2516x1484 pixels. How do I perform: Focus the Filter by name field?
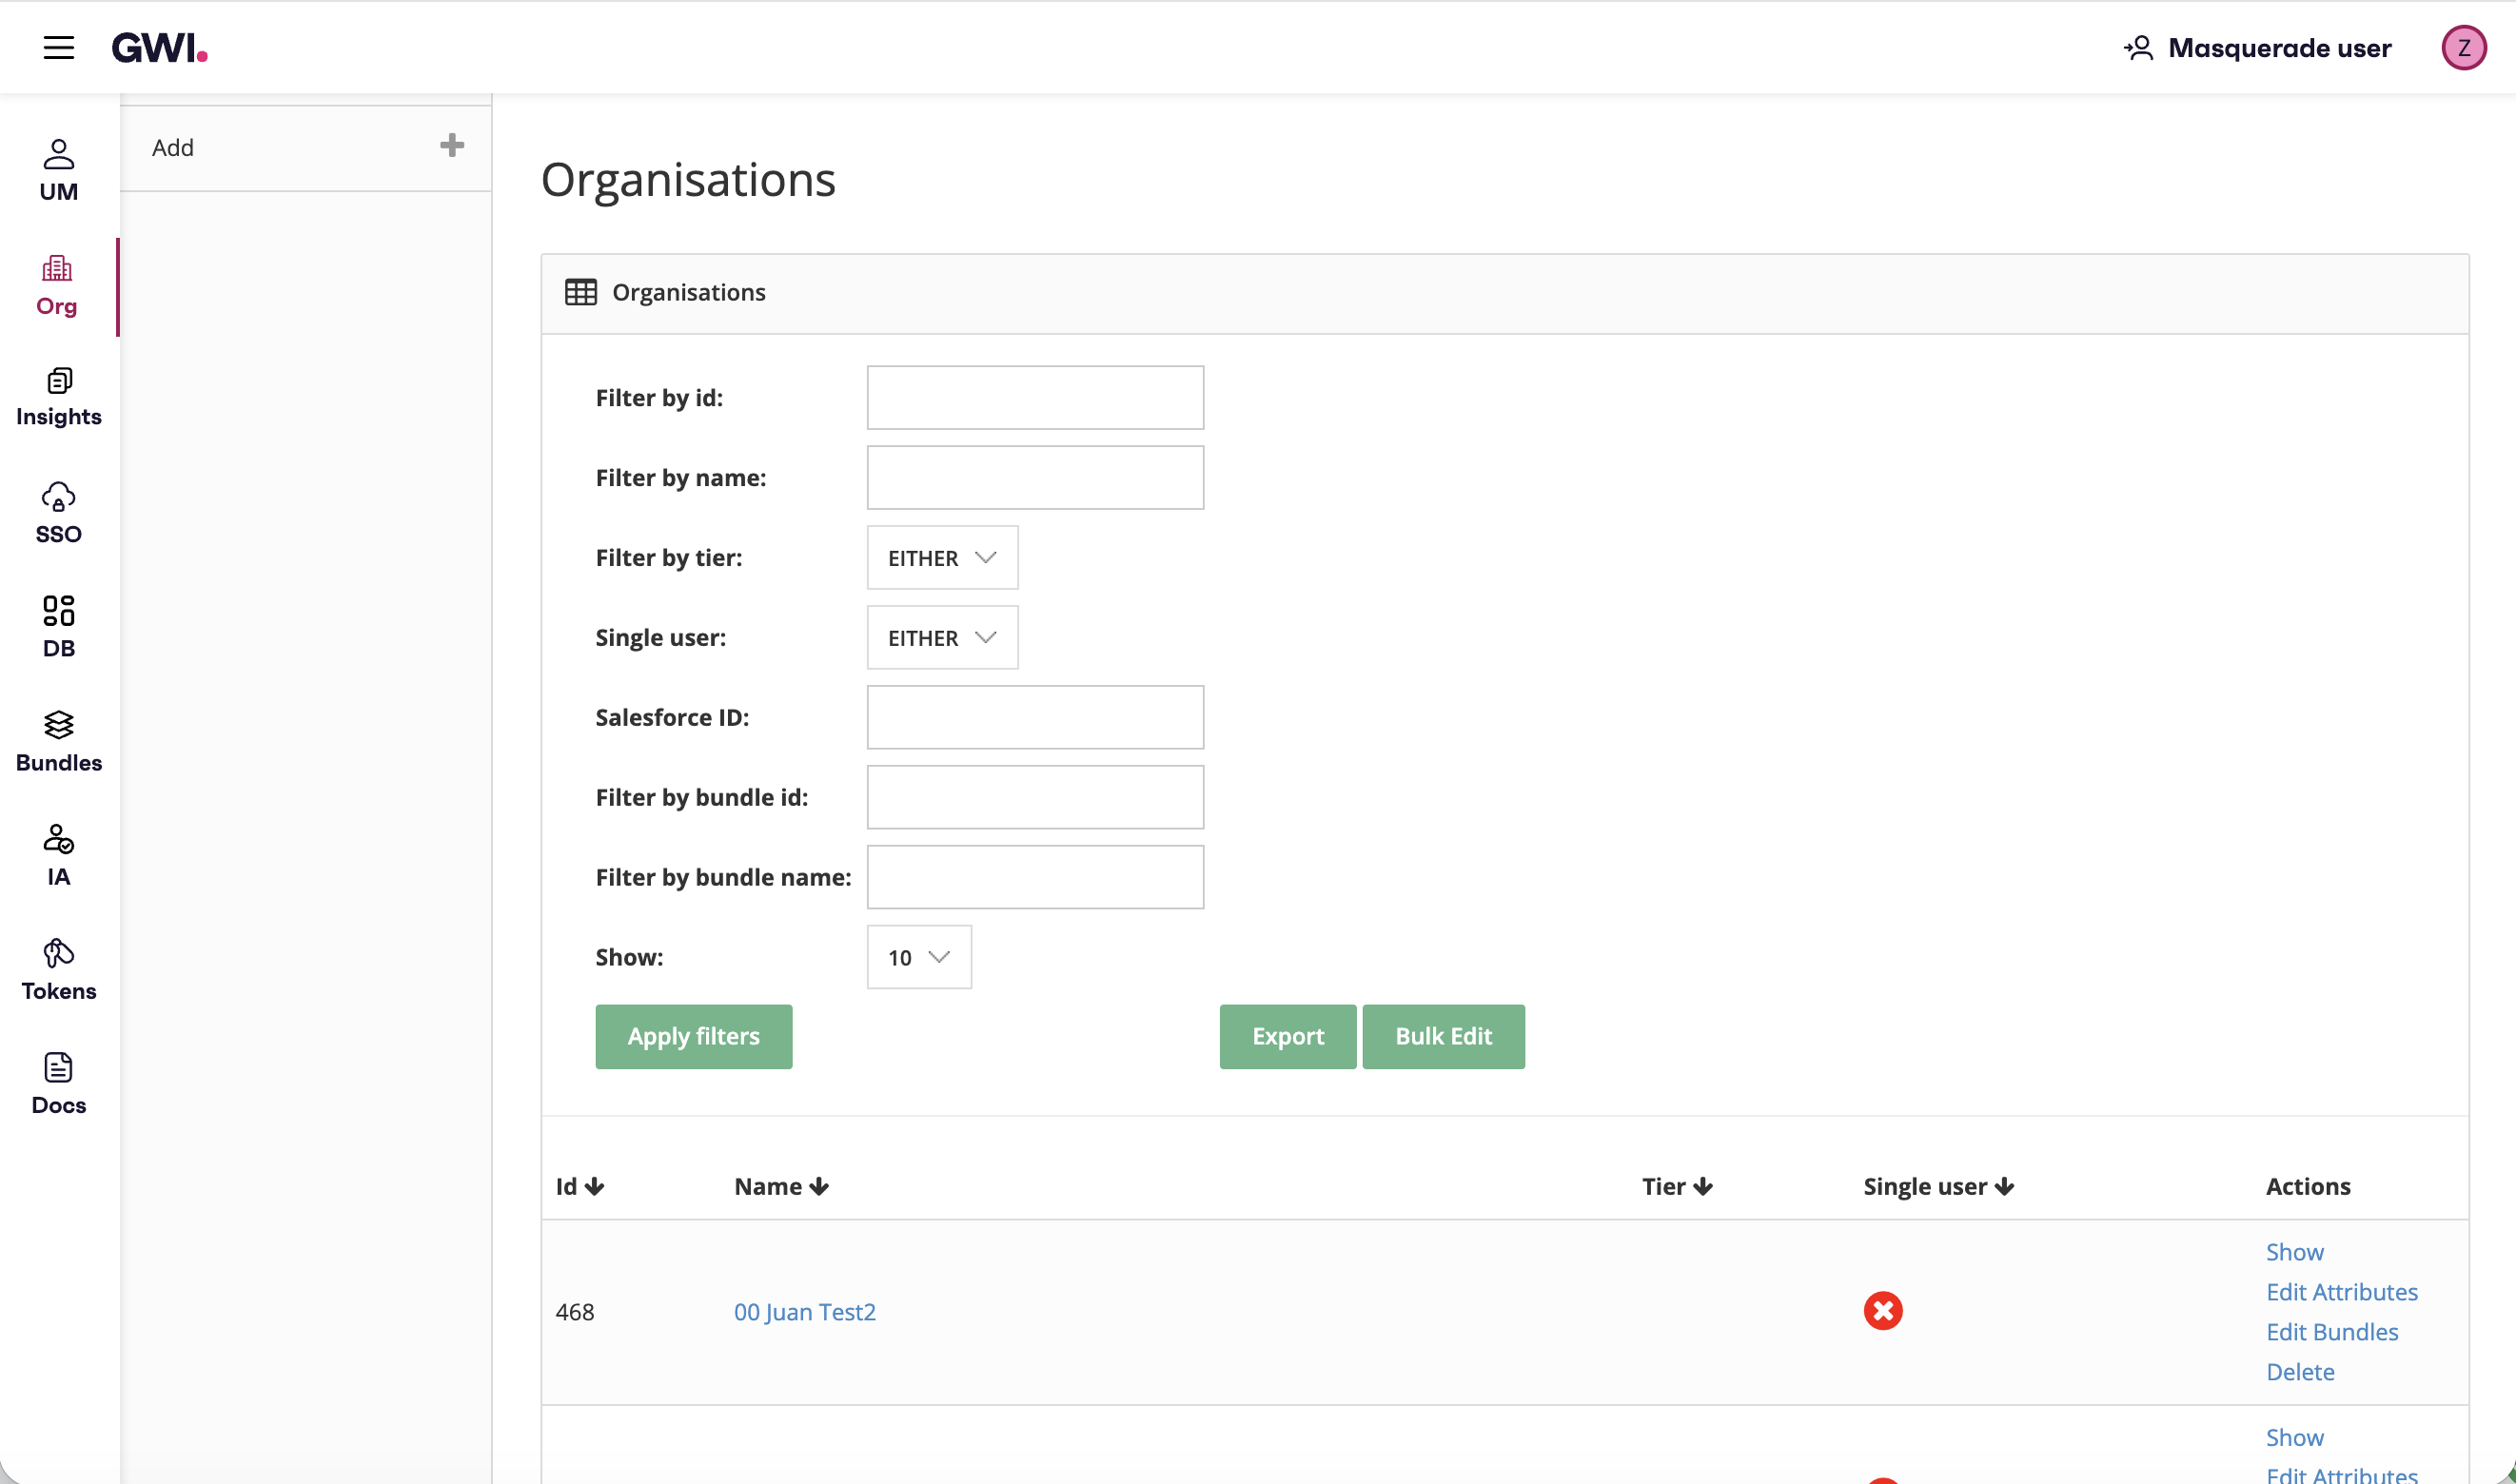pyautogui.click(x=1035, y=477)
